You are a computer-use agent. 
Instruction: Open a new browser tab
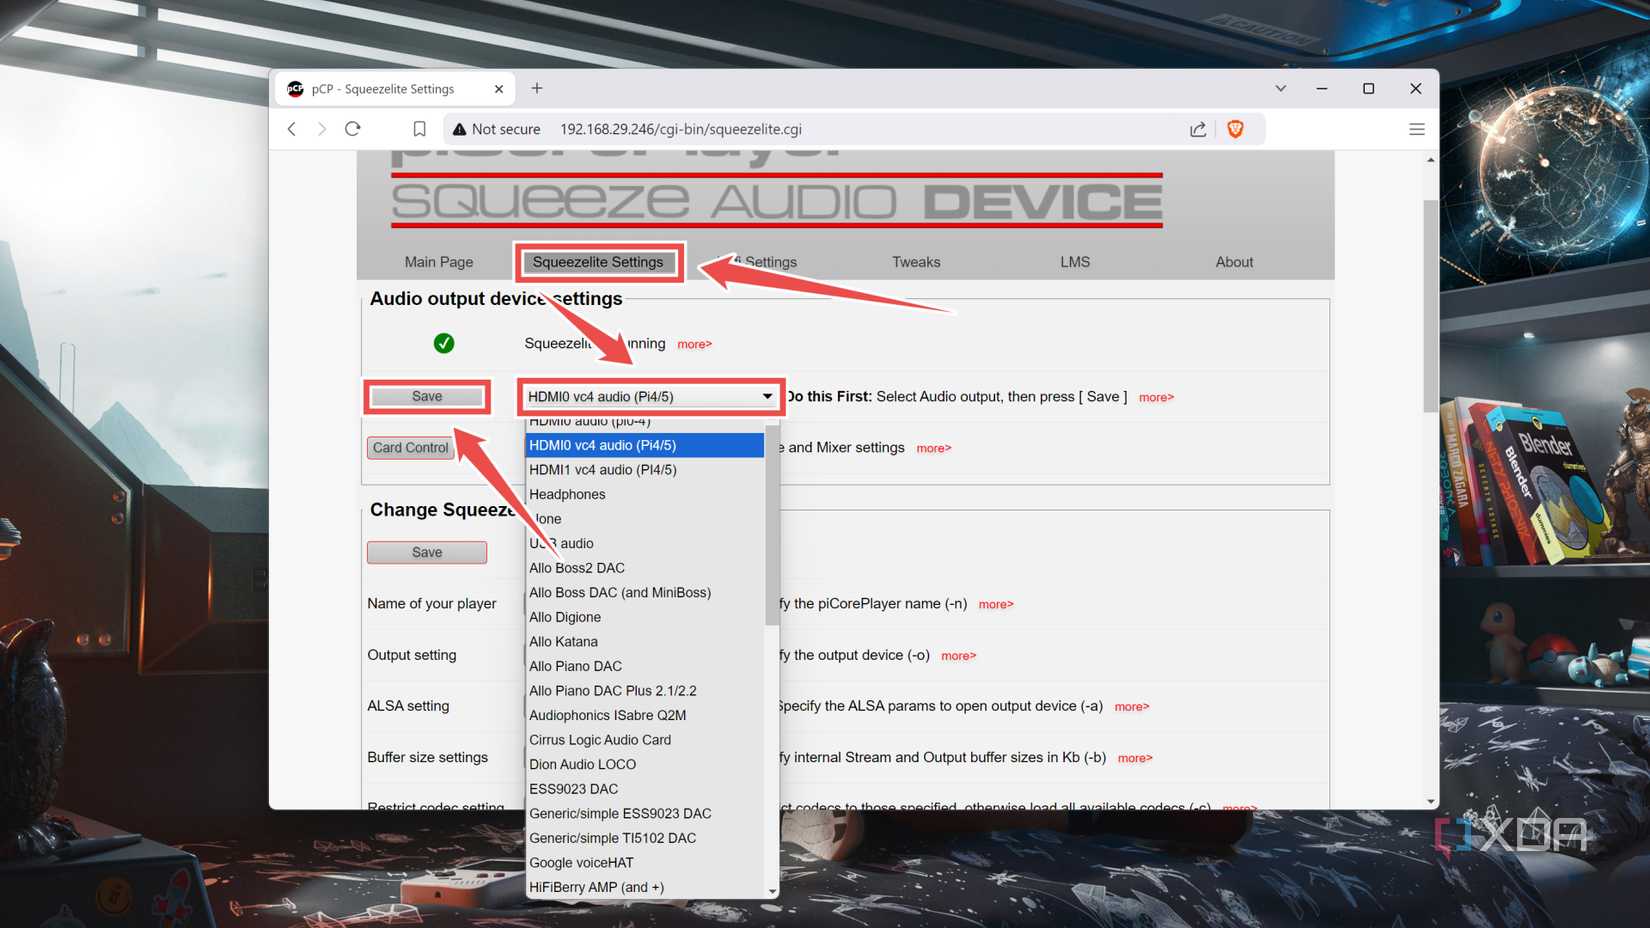536,88
